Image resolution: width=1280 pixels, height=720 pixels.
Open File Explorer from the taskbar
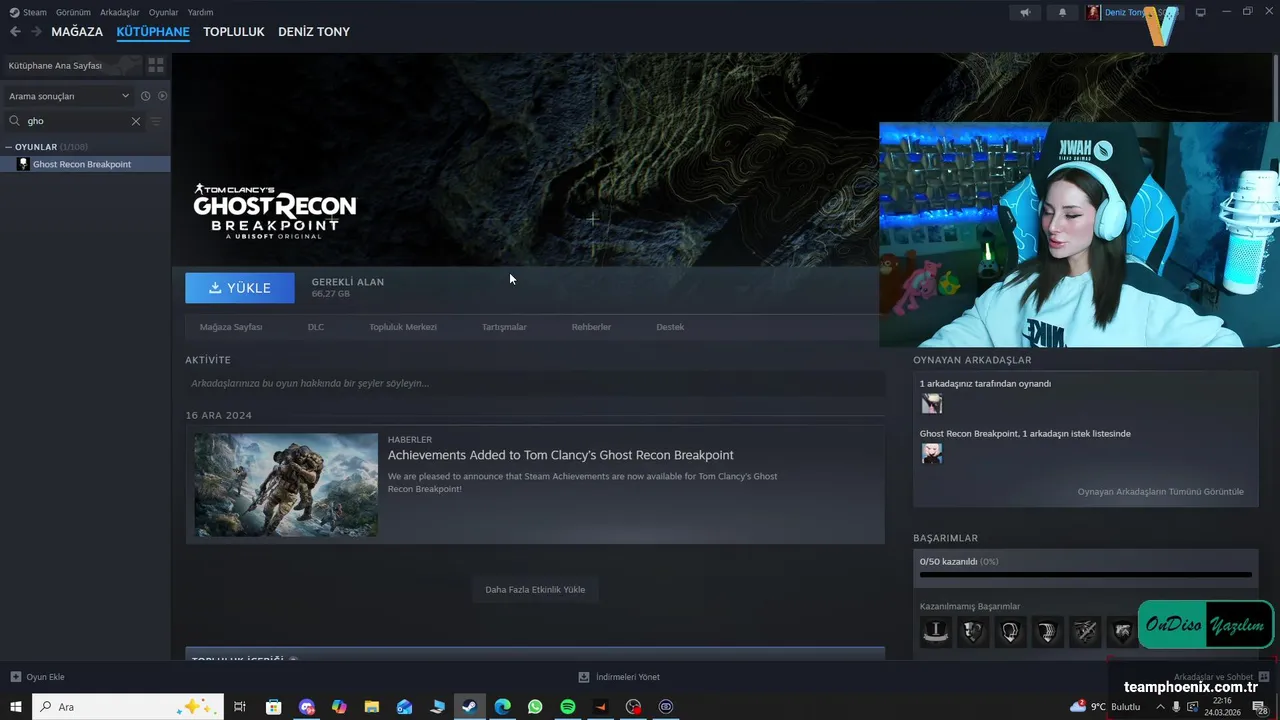pyautogui.click(x=371, y=707)
